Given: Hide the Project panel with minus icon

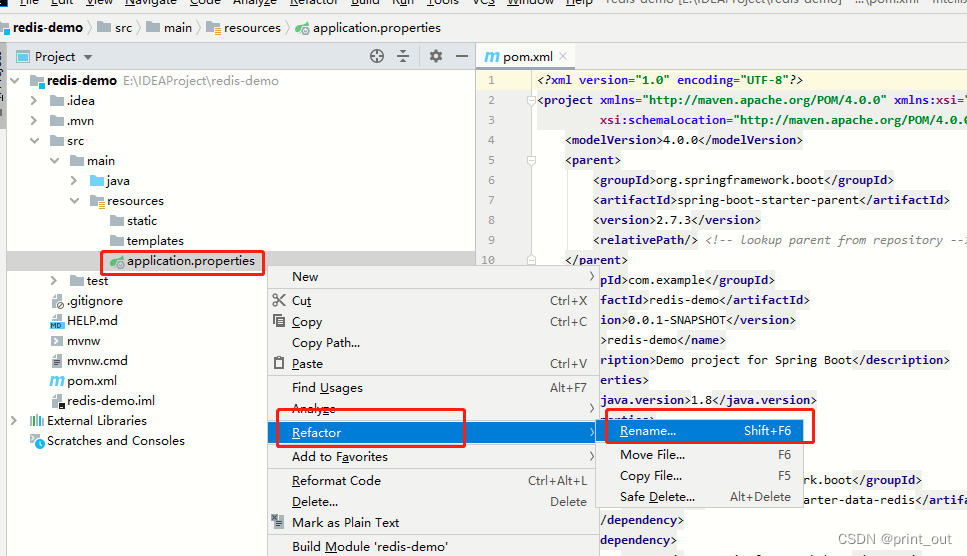Looking at the screenshot, I should (x=462, y=57).
